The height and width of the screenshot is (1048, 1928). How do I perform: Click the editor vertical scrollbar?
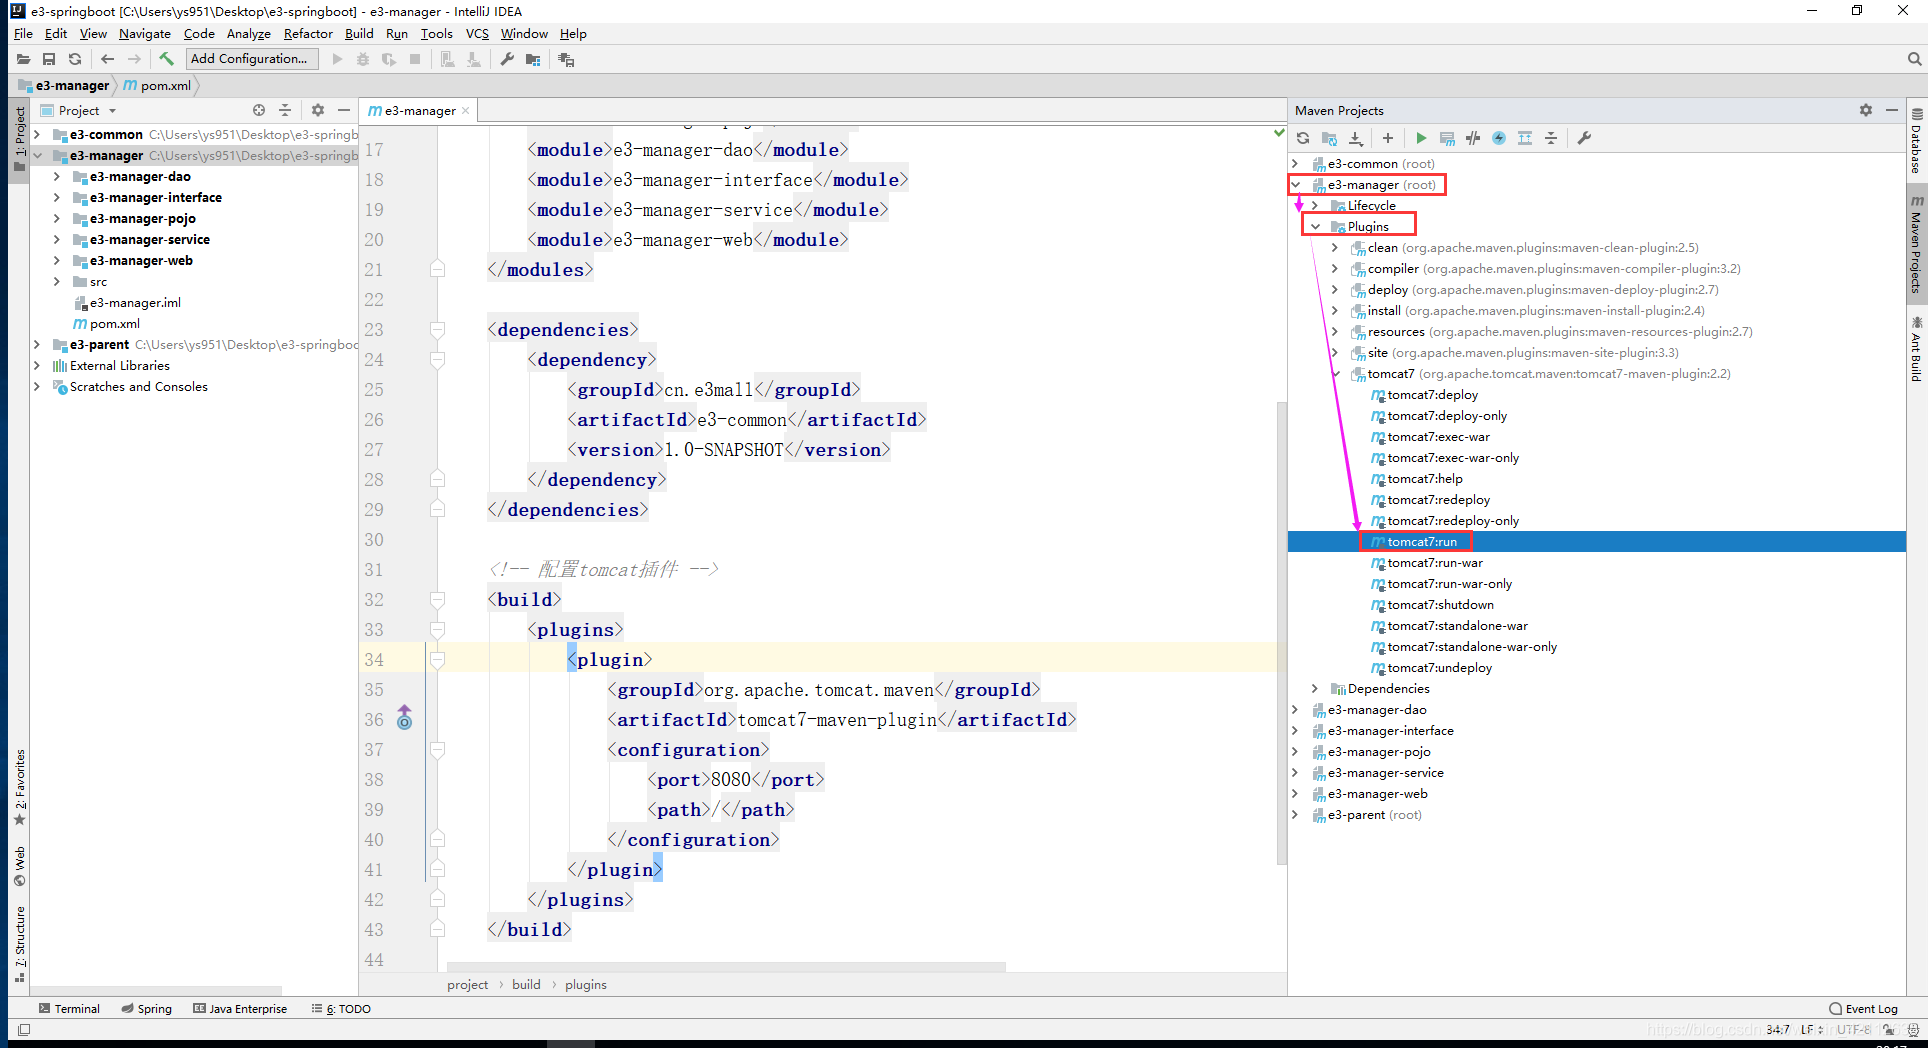click(1281, 632)
